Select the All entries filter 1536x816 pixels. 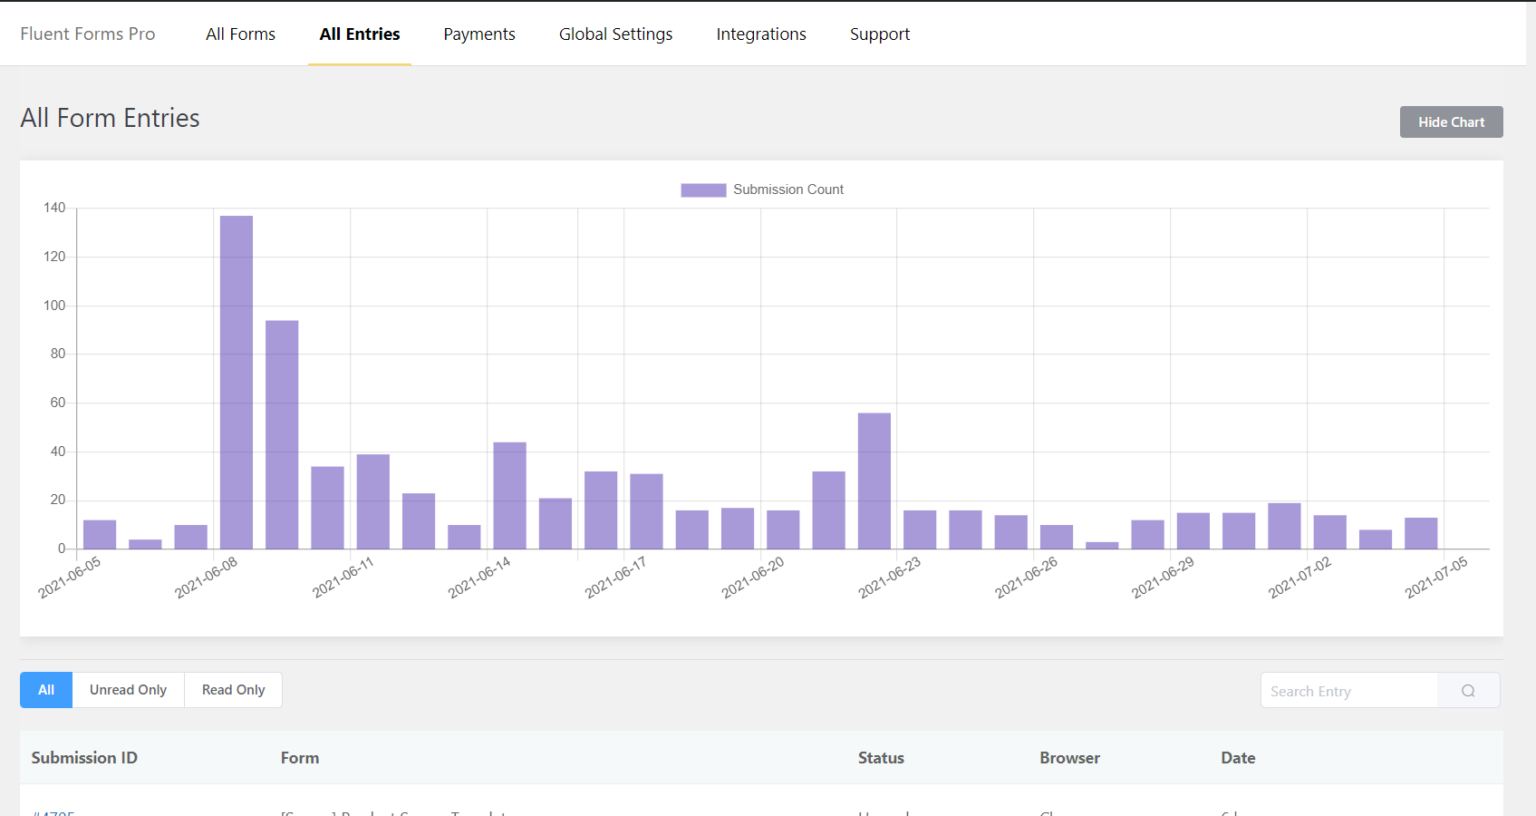tap(46, 690)
